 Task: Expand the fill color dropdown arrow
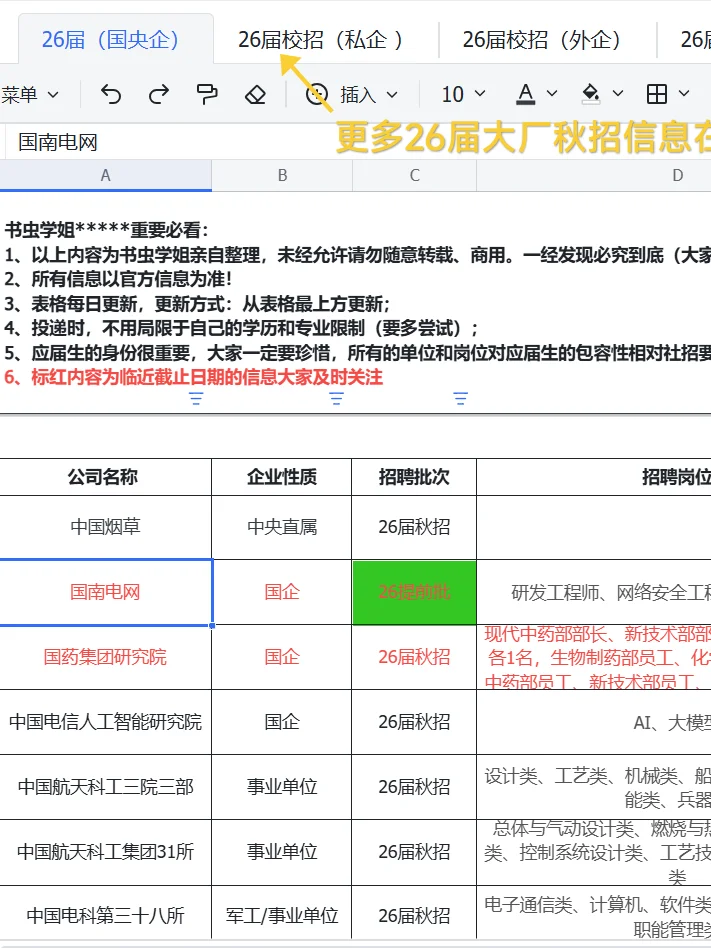coord(617,94)
